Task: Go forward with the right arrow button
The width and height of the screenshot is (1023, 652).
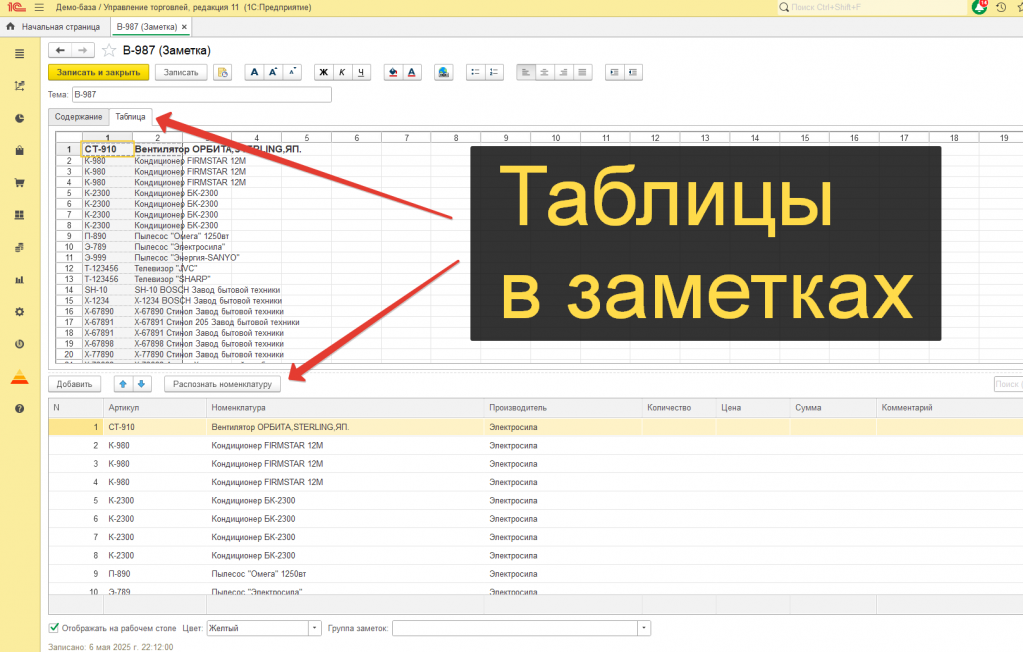Action: pyautogui.click(x=83, y=50)
